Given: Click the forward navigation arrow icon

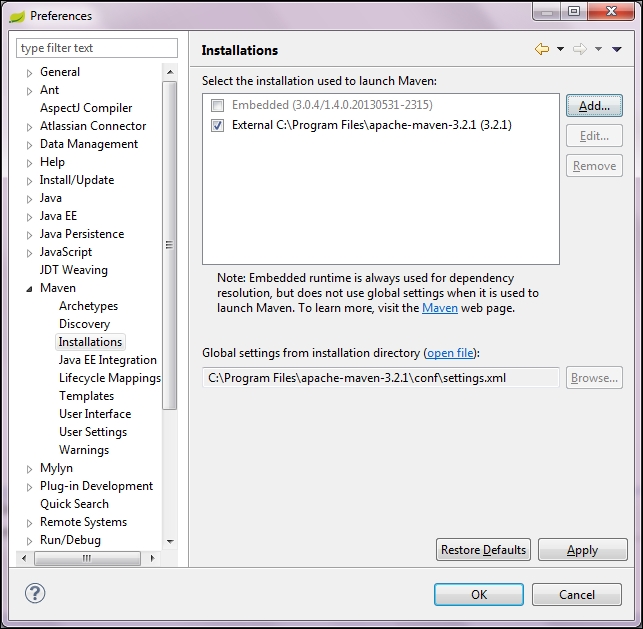Looking at the screenshot, I should pyautogui.click(x=579, y=49).
